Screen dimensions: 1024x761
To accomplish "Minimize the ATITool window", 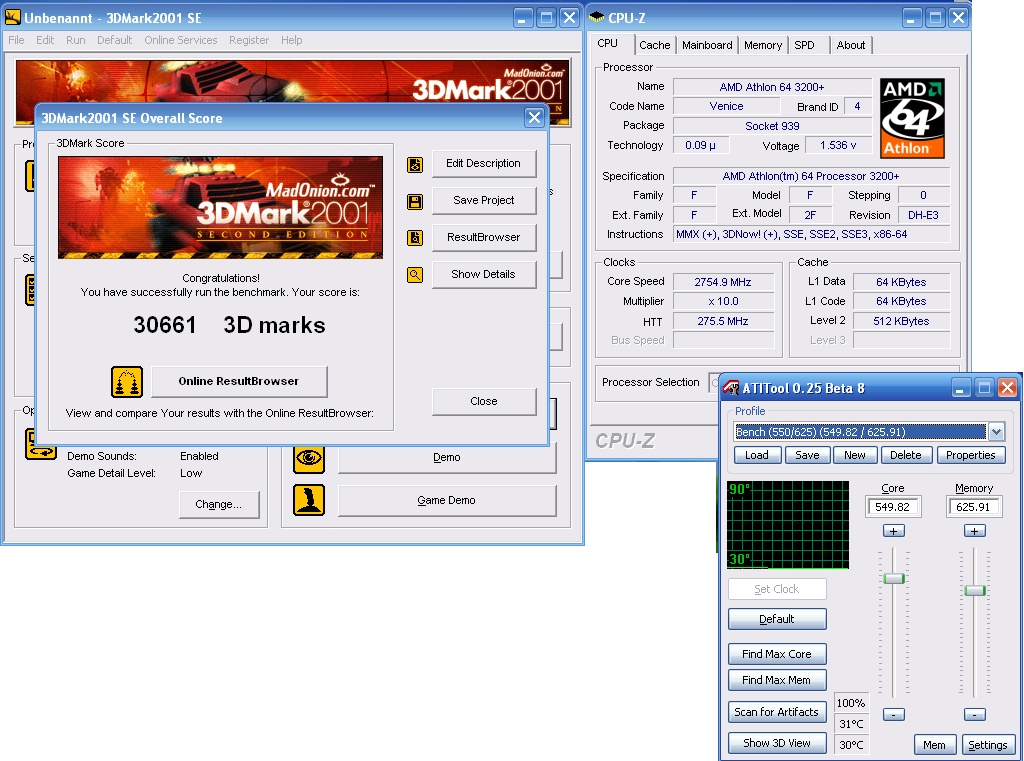I will 960,388.
